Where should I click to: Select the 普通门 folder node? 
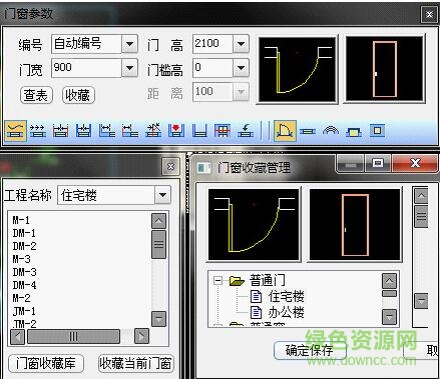[267, 280]
